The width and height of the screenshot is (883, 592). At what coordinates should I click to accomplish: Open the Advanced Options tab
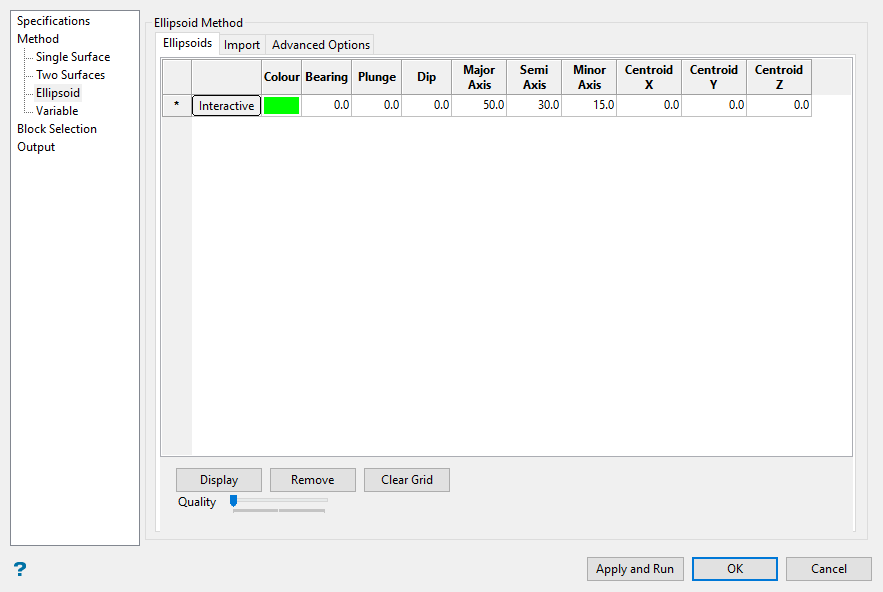tap(321, 45)
